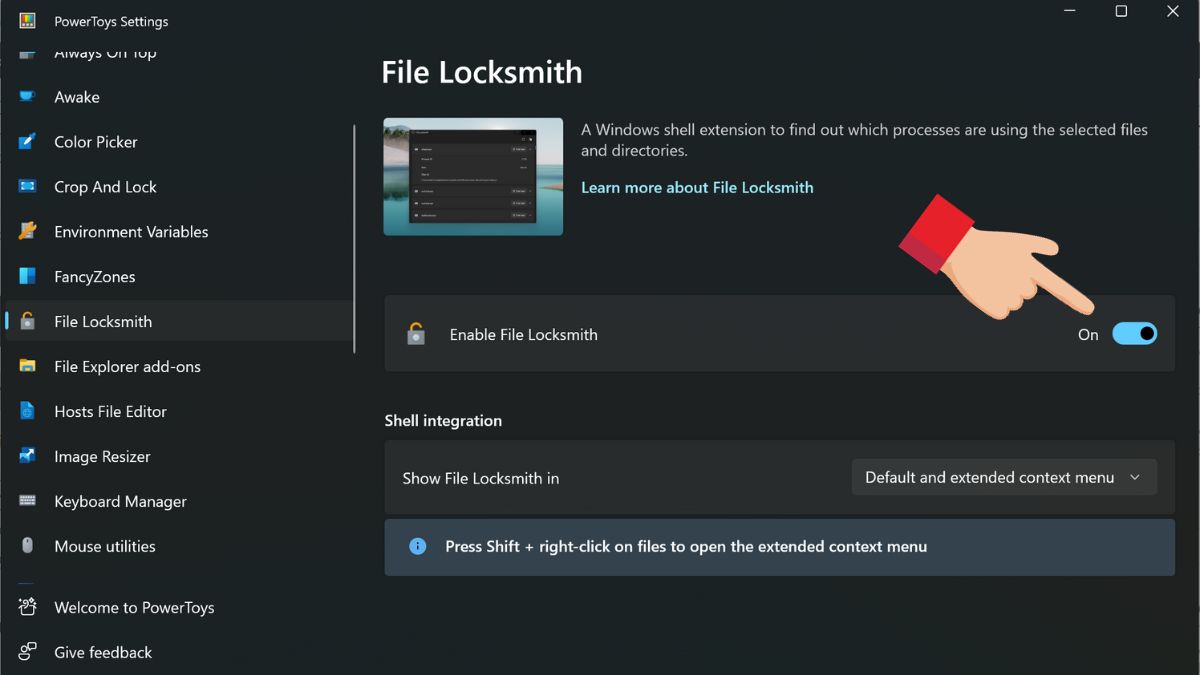Click the Crop And Lock icon

(27, 187)
